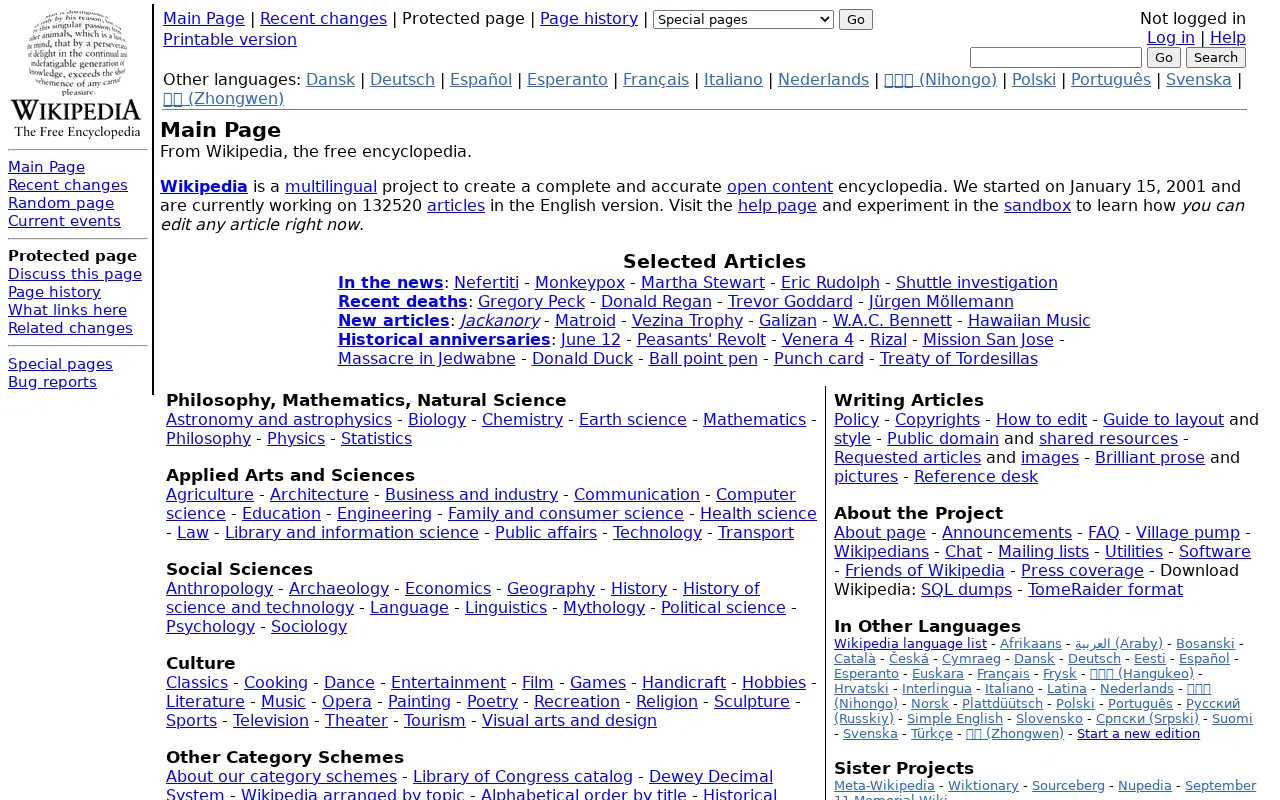Open the How to edit link
The image size is (1280, 800).
coord(1041,419)
